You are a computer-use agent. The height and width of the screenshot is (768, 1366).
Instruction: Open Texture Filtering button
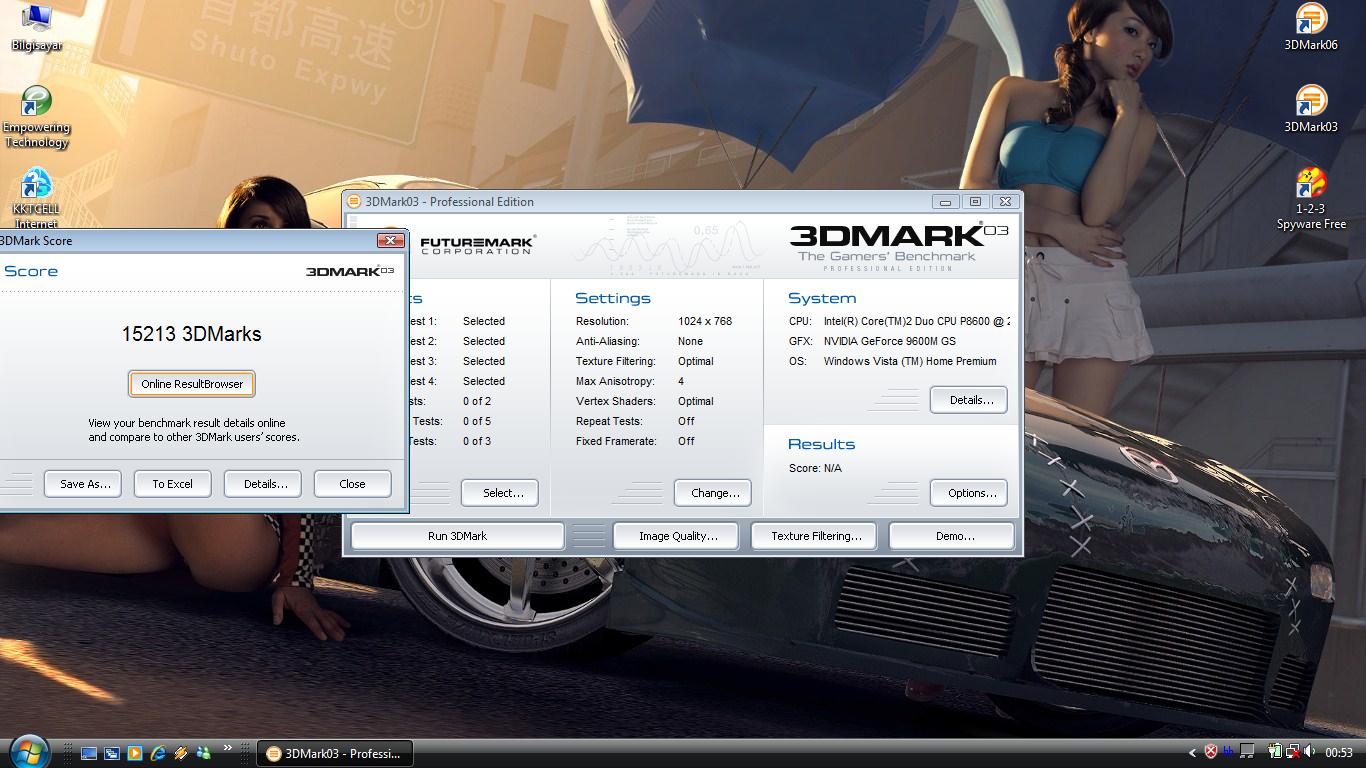click(x=815, y=536)
